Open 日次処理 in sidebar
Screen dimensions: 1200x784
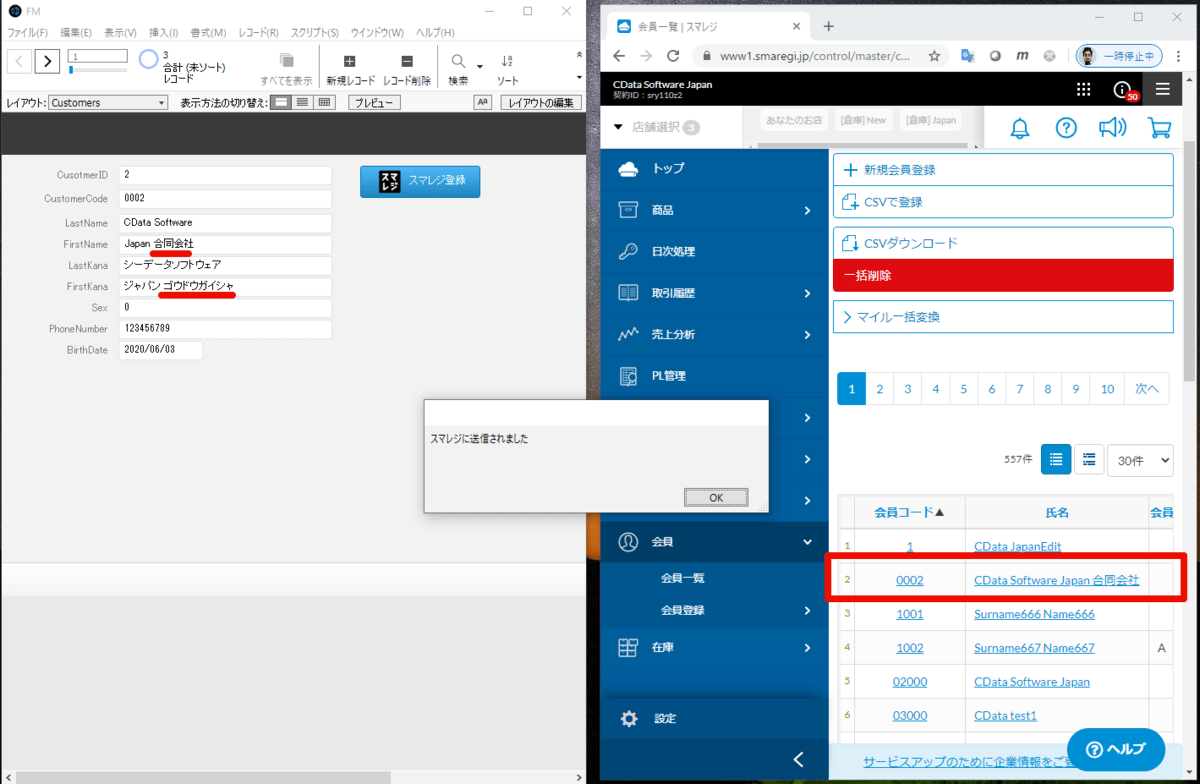[x=715, y=252]
